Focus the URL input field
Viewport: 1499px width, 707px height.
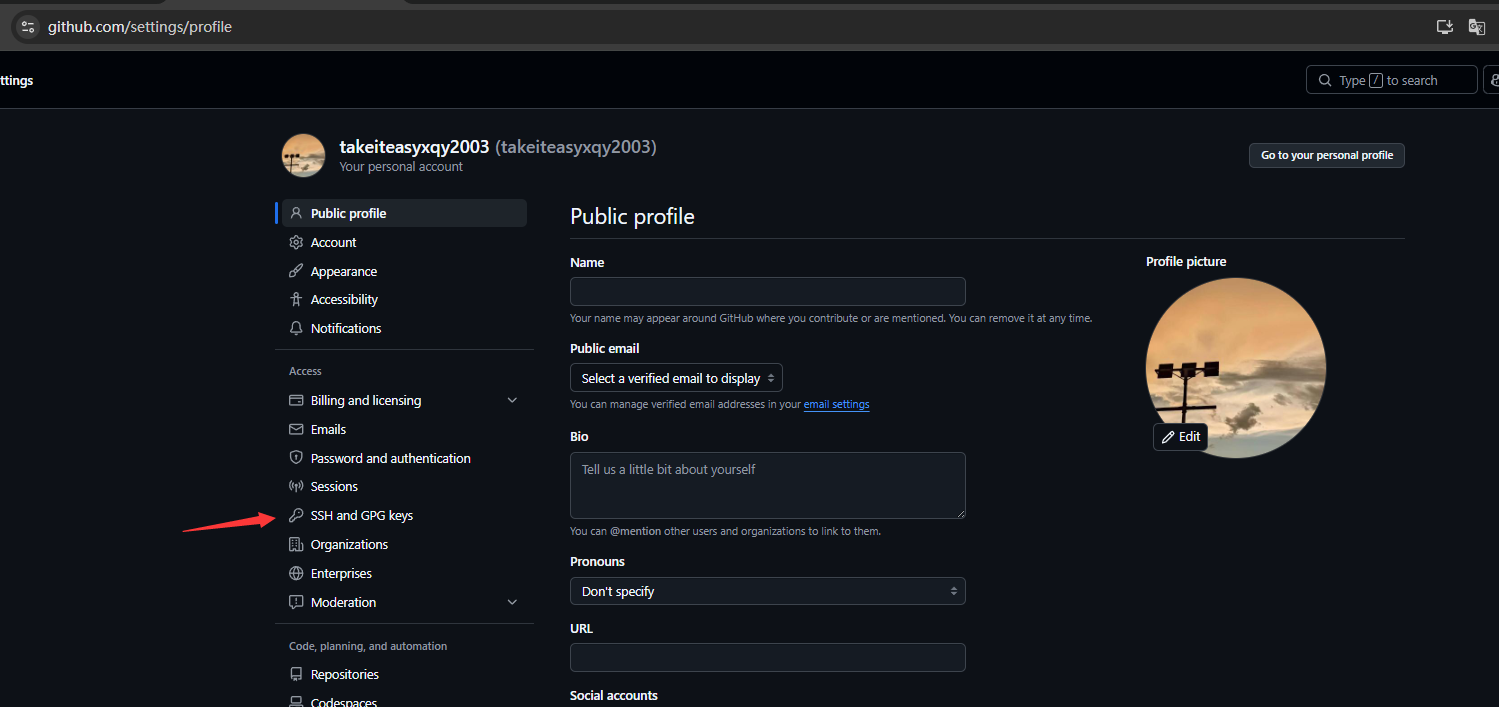point(768,657)
